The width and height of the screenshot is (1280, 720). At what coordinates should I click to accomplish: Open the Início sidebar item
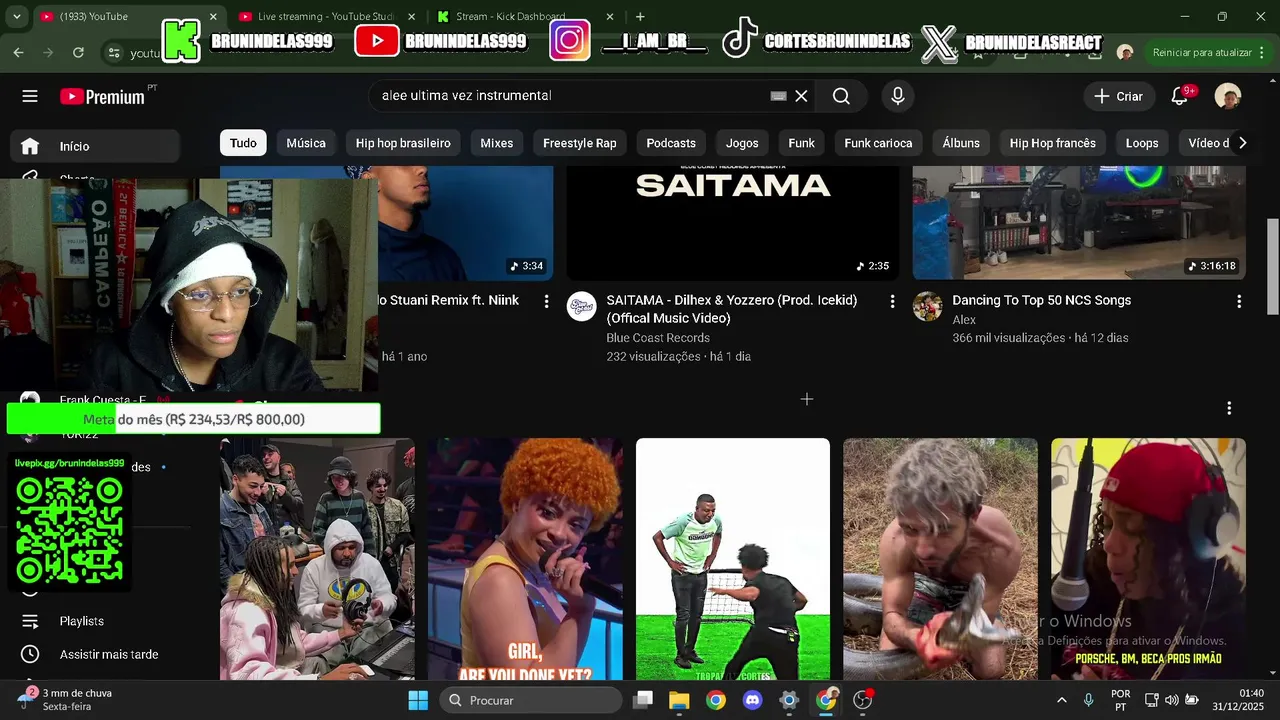[x=95, y=146]
